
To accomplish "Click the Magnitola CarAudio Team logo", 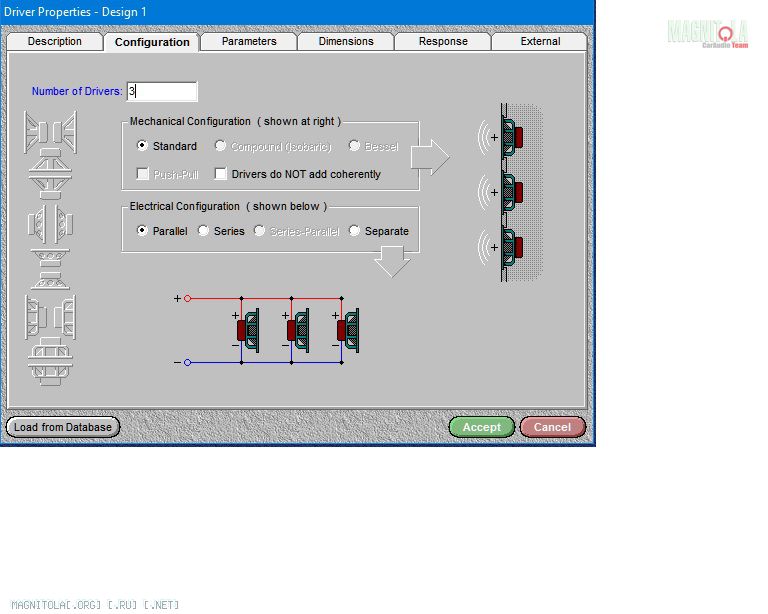I will click(707, 33).
